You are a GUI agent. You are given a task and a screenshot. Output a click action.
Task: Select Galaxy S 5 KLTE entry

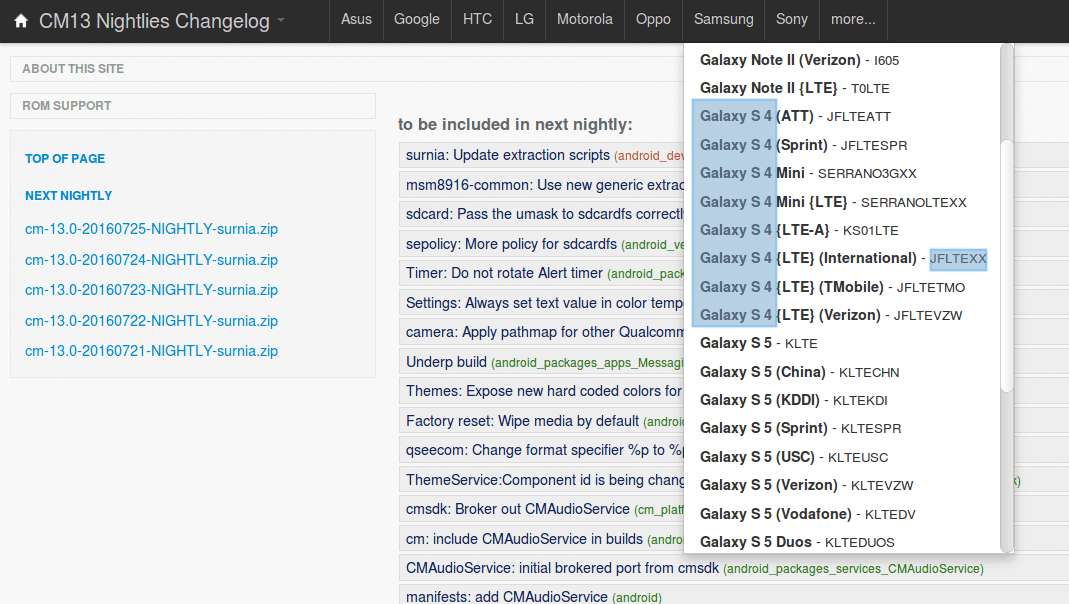tap(758, 343)
